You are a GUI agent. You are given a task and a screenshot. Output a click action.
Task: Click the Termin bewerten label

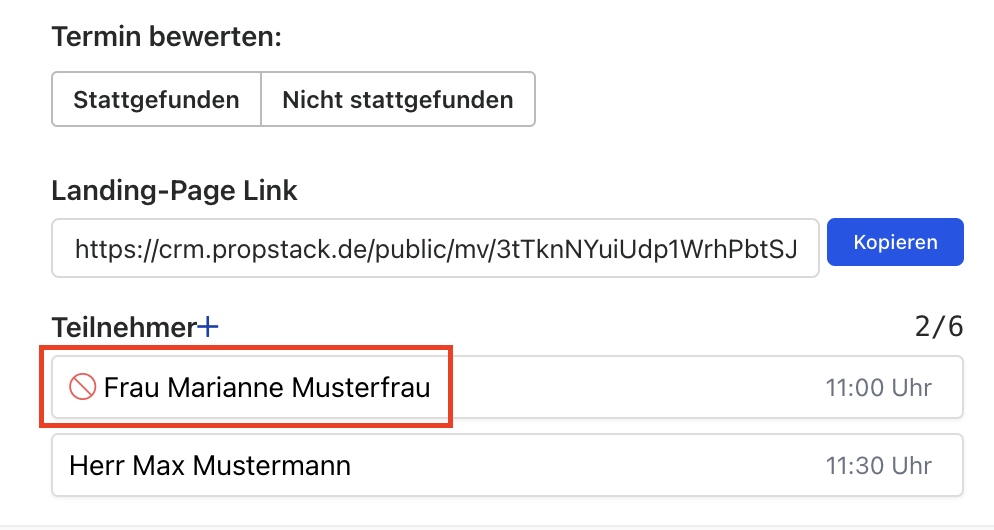(167, 37)
